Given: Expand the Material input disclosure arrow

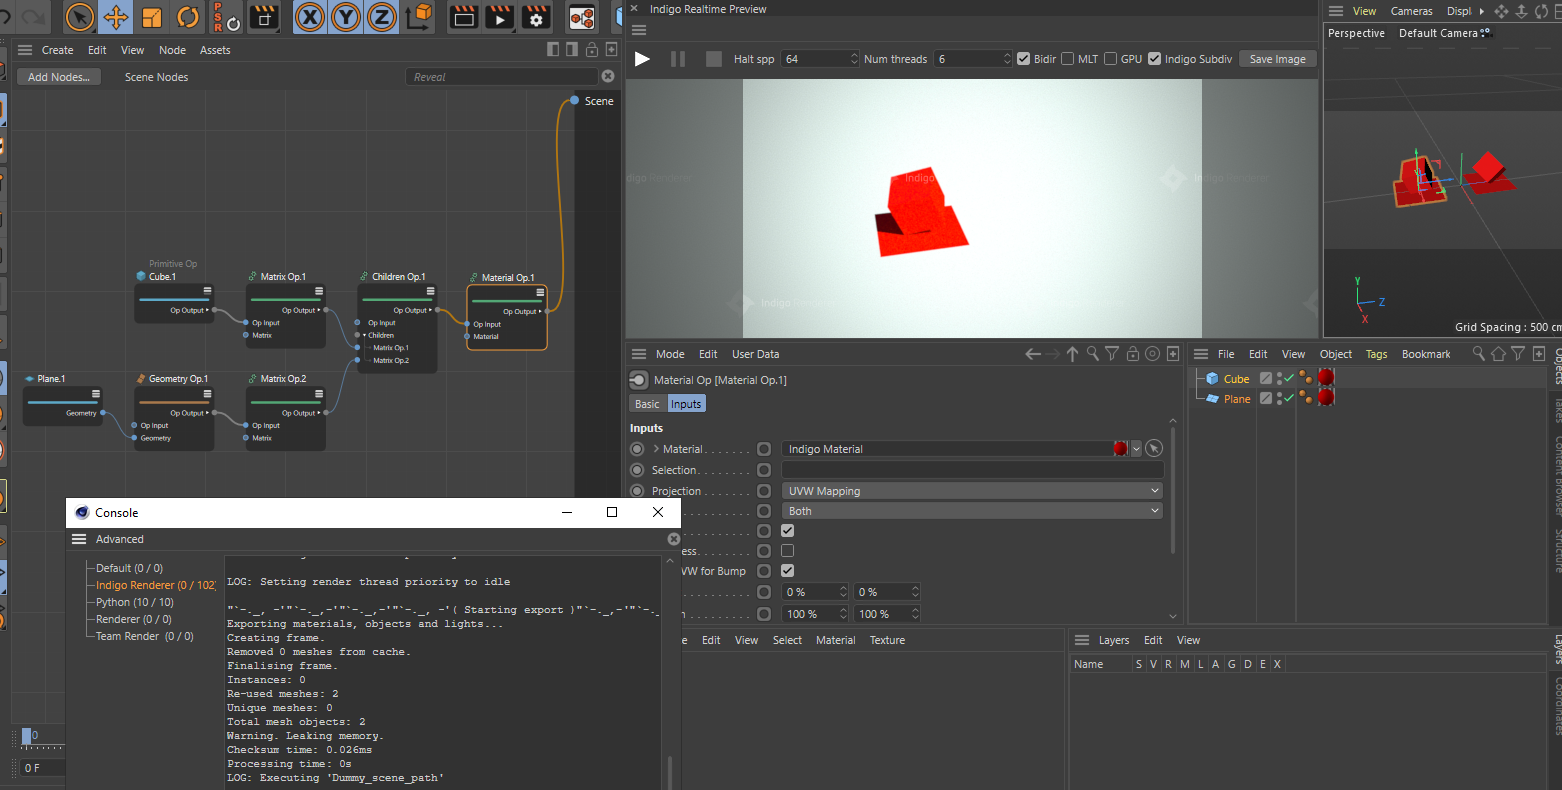Looking at the screenshot, I should [x=656, y=449].
